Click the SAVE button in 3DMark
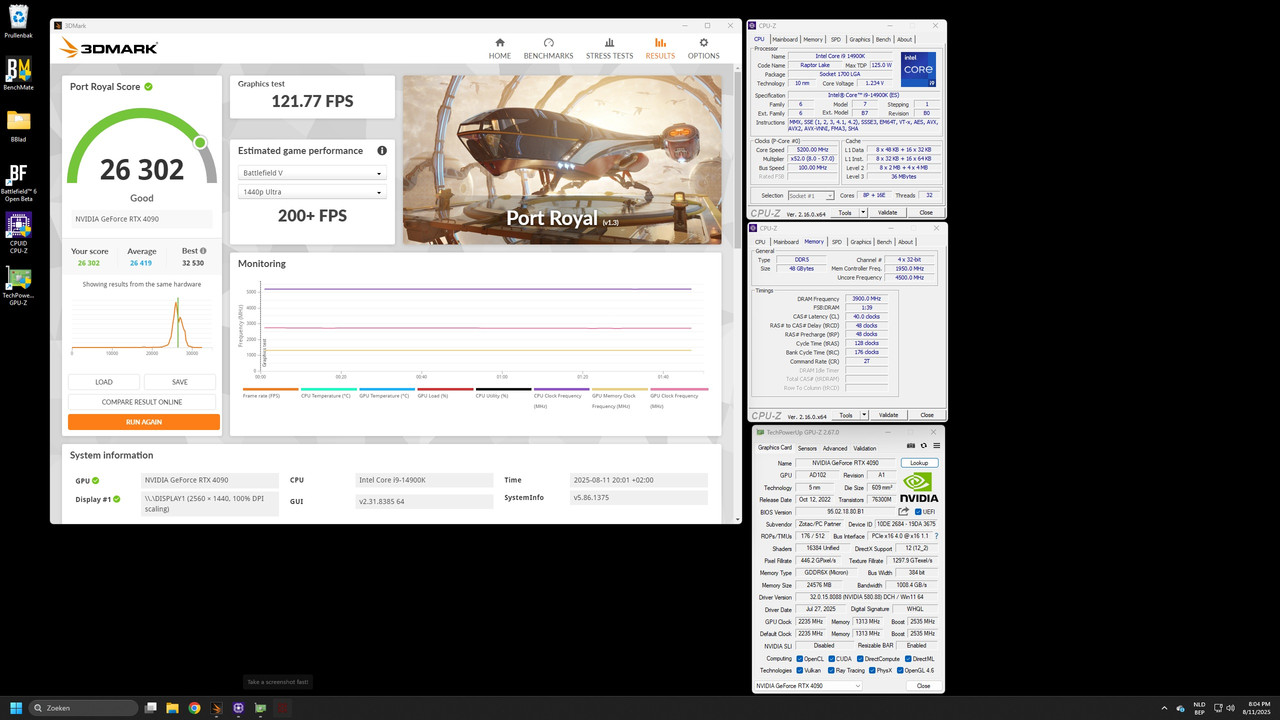The image size is (1280, 720). [180, 382]
